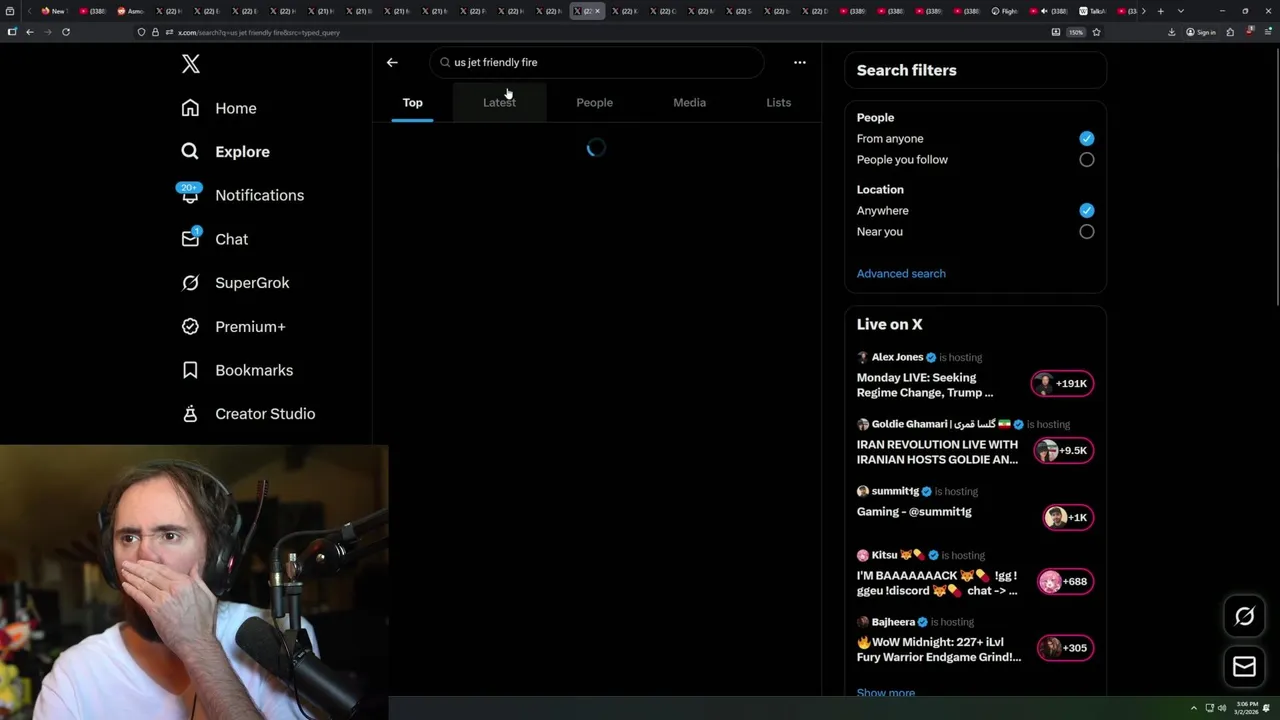The image size is (1280, 720).
Task: Open Bookmarks in the sidebar
Action: coord(238,370)
